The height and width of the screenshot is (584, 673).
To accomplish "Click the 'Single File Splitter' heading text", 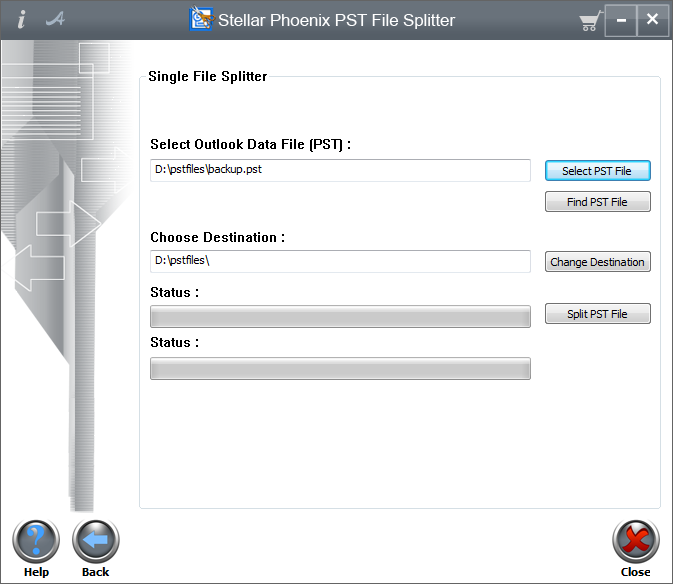I will click(208, 76).
